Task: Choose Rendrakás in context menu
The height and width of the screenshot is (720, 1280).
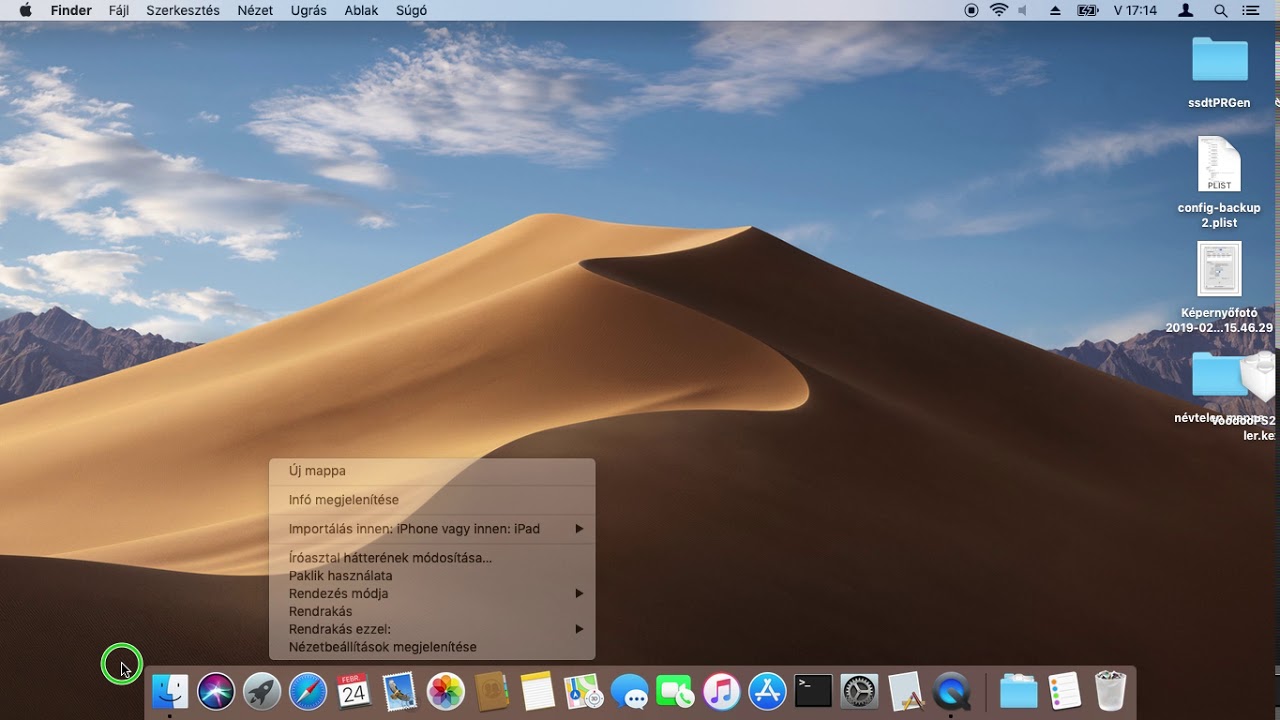Action: tap(432, 612)
